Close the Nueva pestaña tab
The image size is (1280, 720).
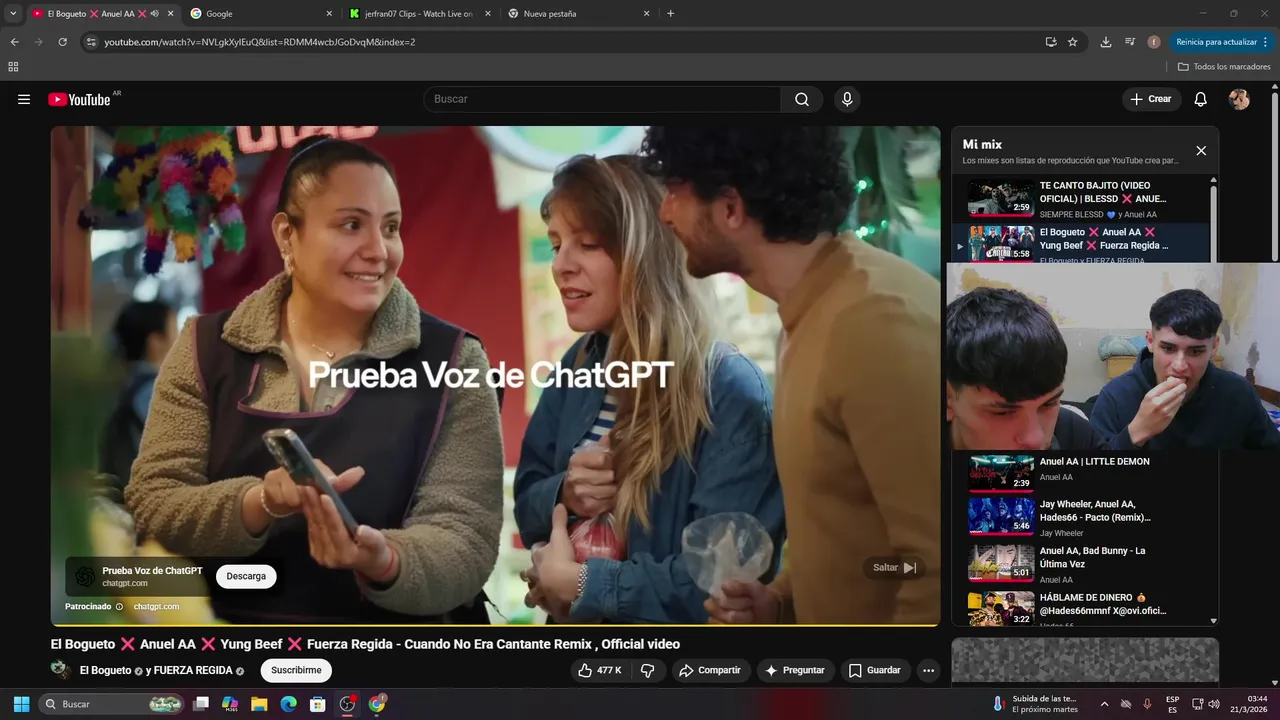pos(646,14)
